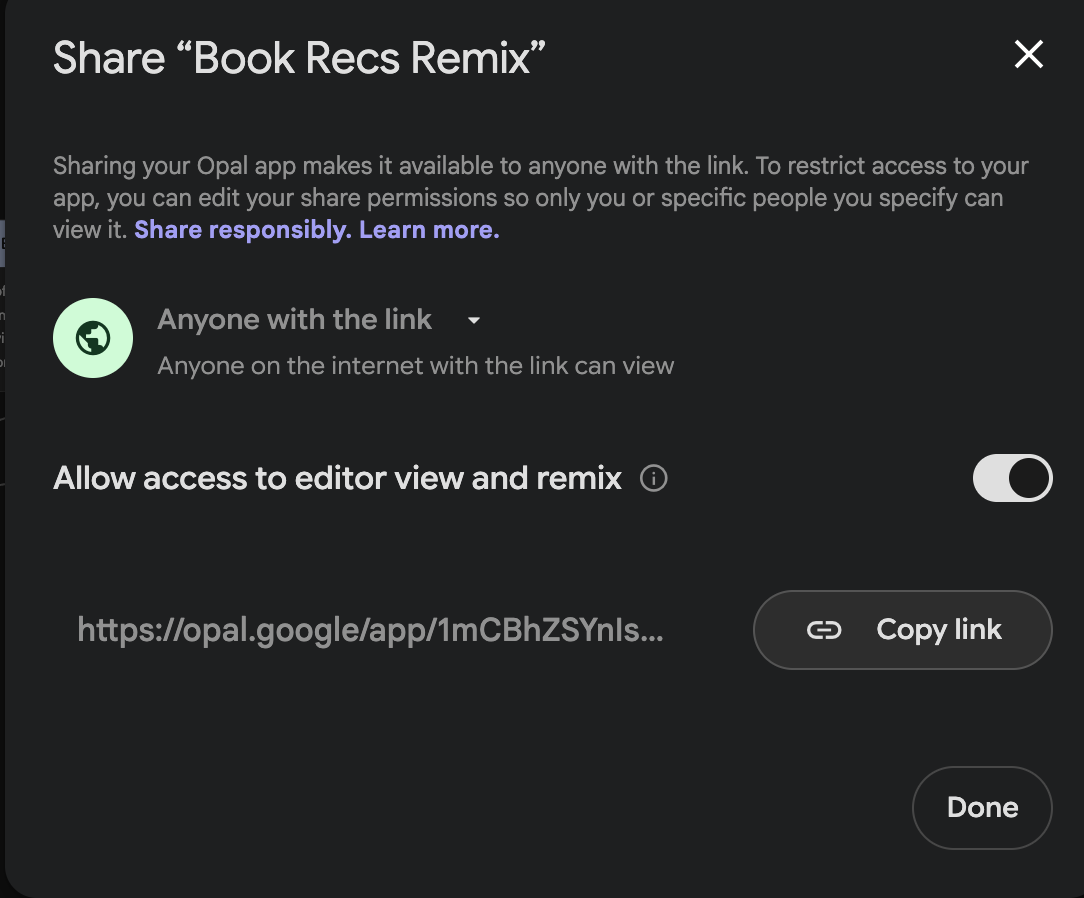Select the opal.google app URL field

point(370,630)
